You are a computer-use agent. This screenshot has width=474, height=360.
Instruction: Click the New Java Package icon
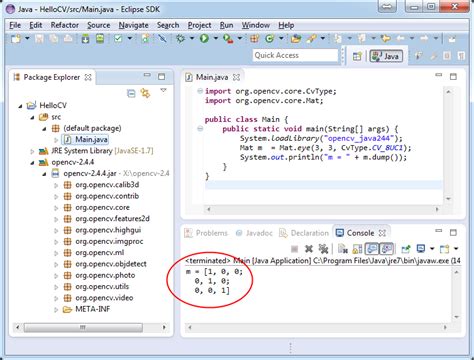coord(254,39)
